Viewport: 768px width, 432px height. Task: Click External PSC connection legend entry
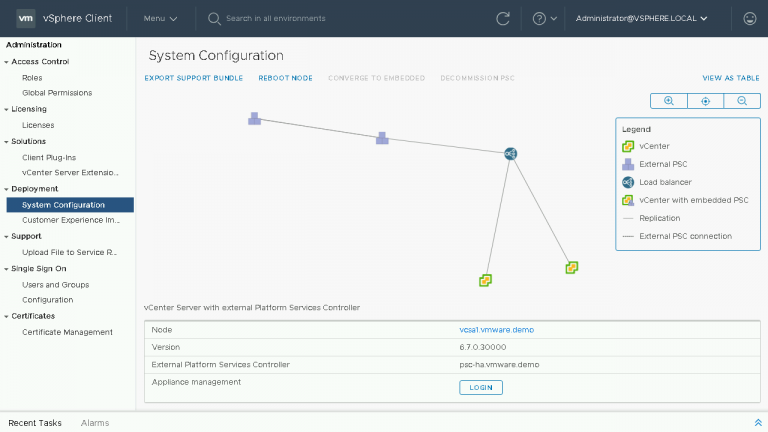685,237
